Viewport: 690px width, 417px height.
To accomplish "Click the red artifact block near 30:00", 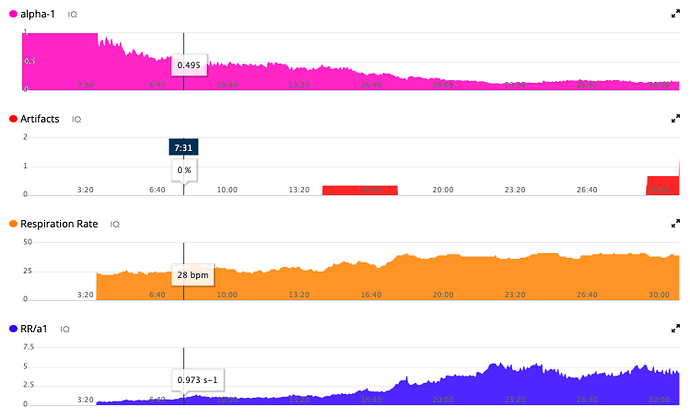I will [x=663, y=185].
